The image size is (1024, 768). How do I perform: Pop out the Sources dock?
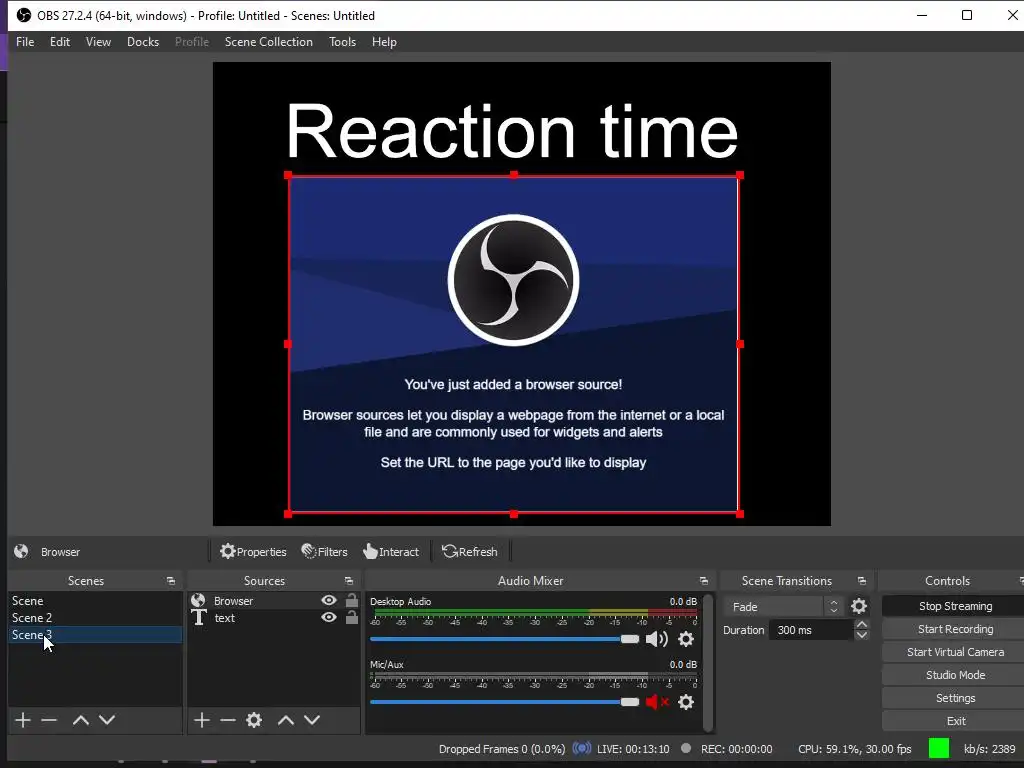(x=349, y=581)
